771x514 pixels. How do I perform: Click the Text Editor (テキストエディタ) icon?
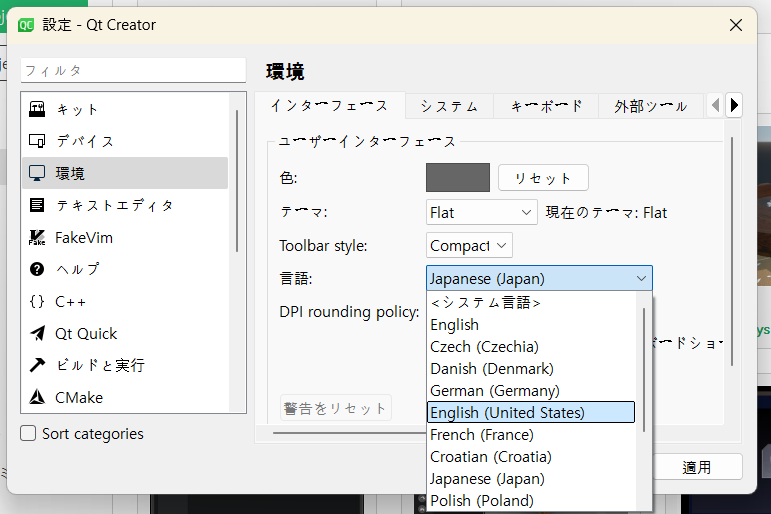[x=37, y=205]
